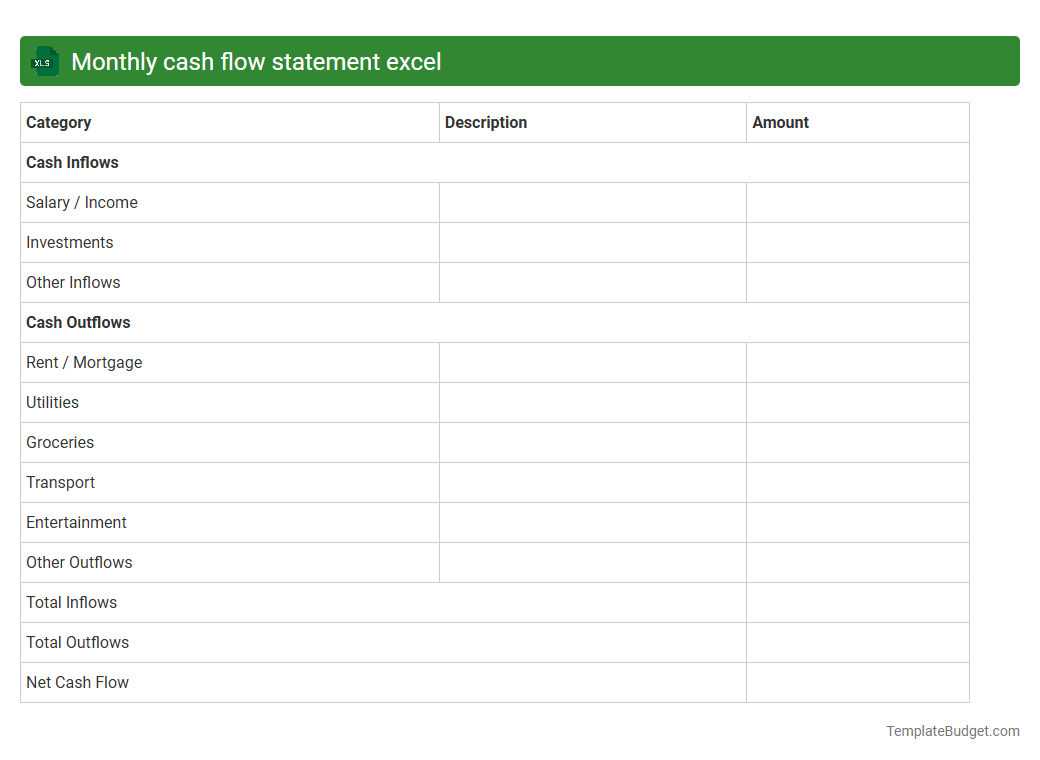This screenshot has height=760, width=1040.
Task: Select the Entertainment cell
Action: (76, 522)
